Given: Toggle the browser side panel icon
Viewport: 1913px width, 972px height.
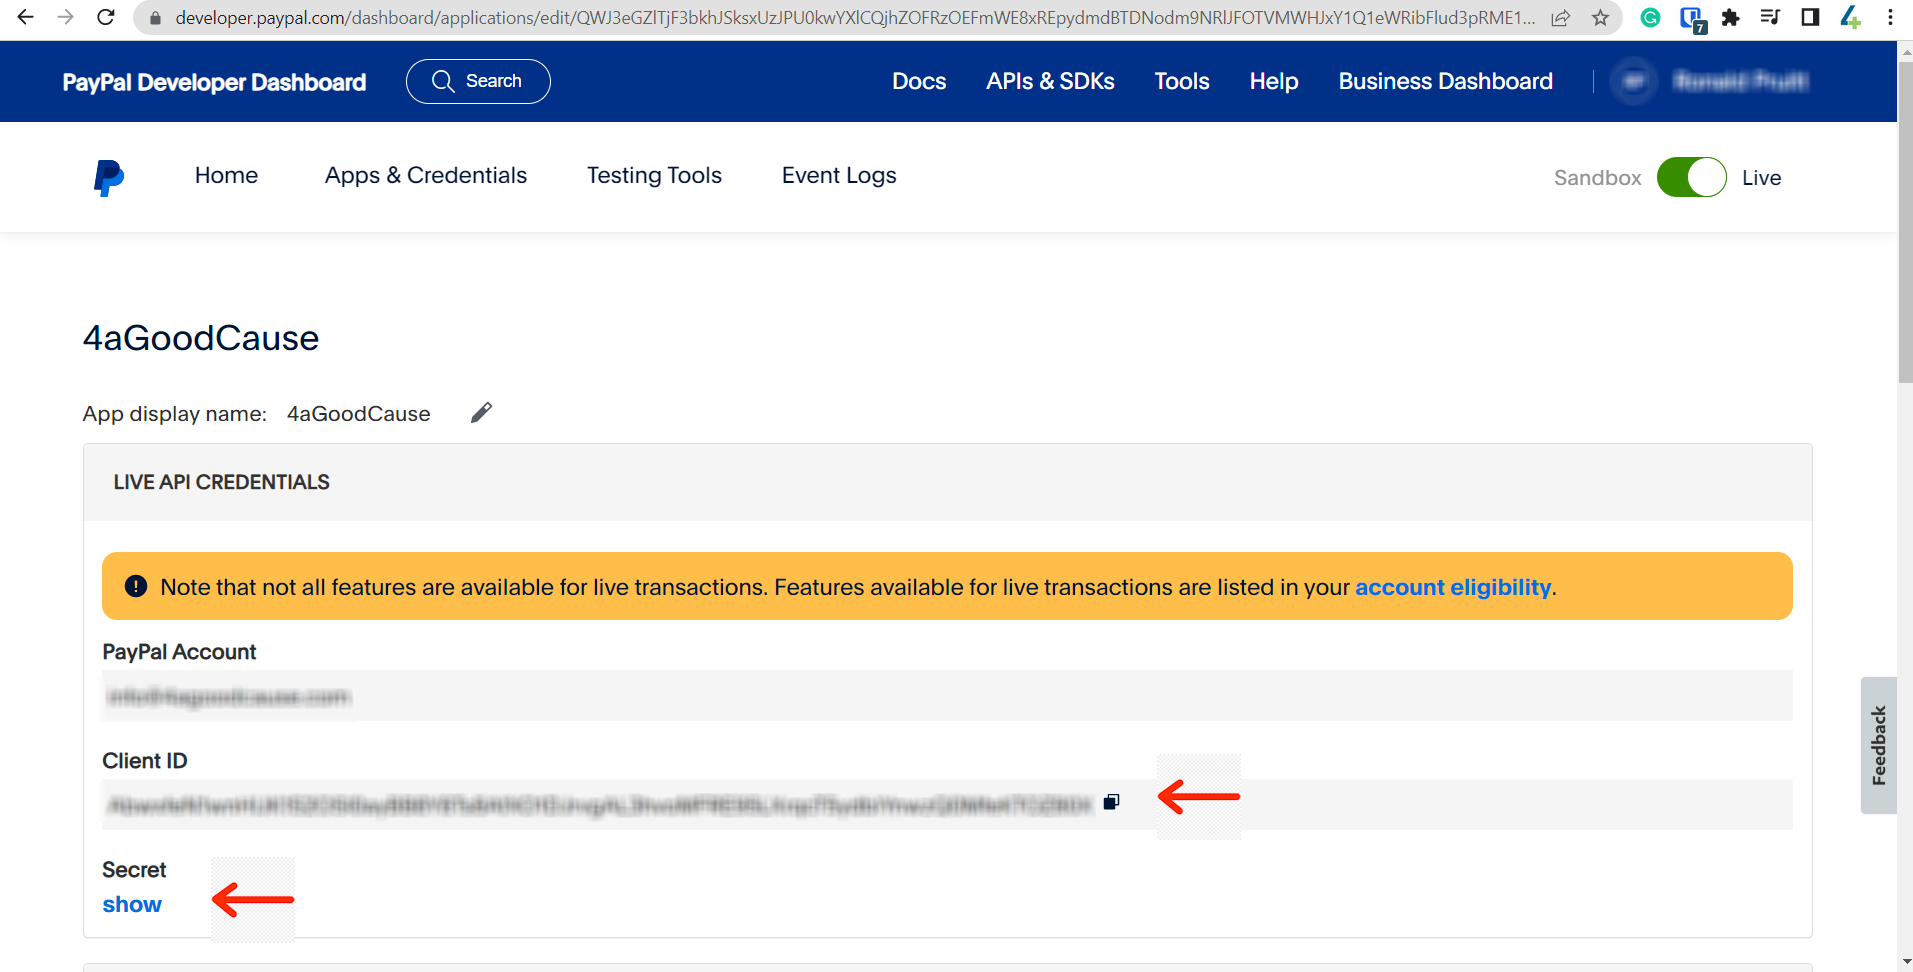Looking at the screenshot, I should point(1810,17).
